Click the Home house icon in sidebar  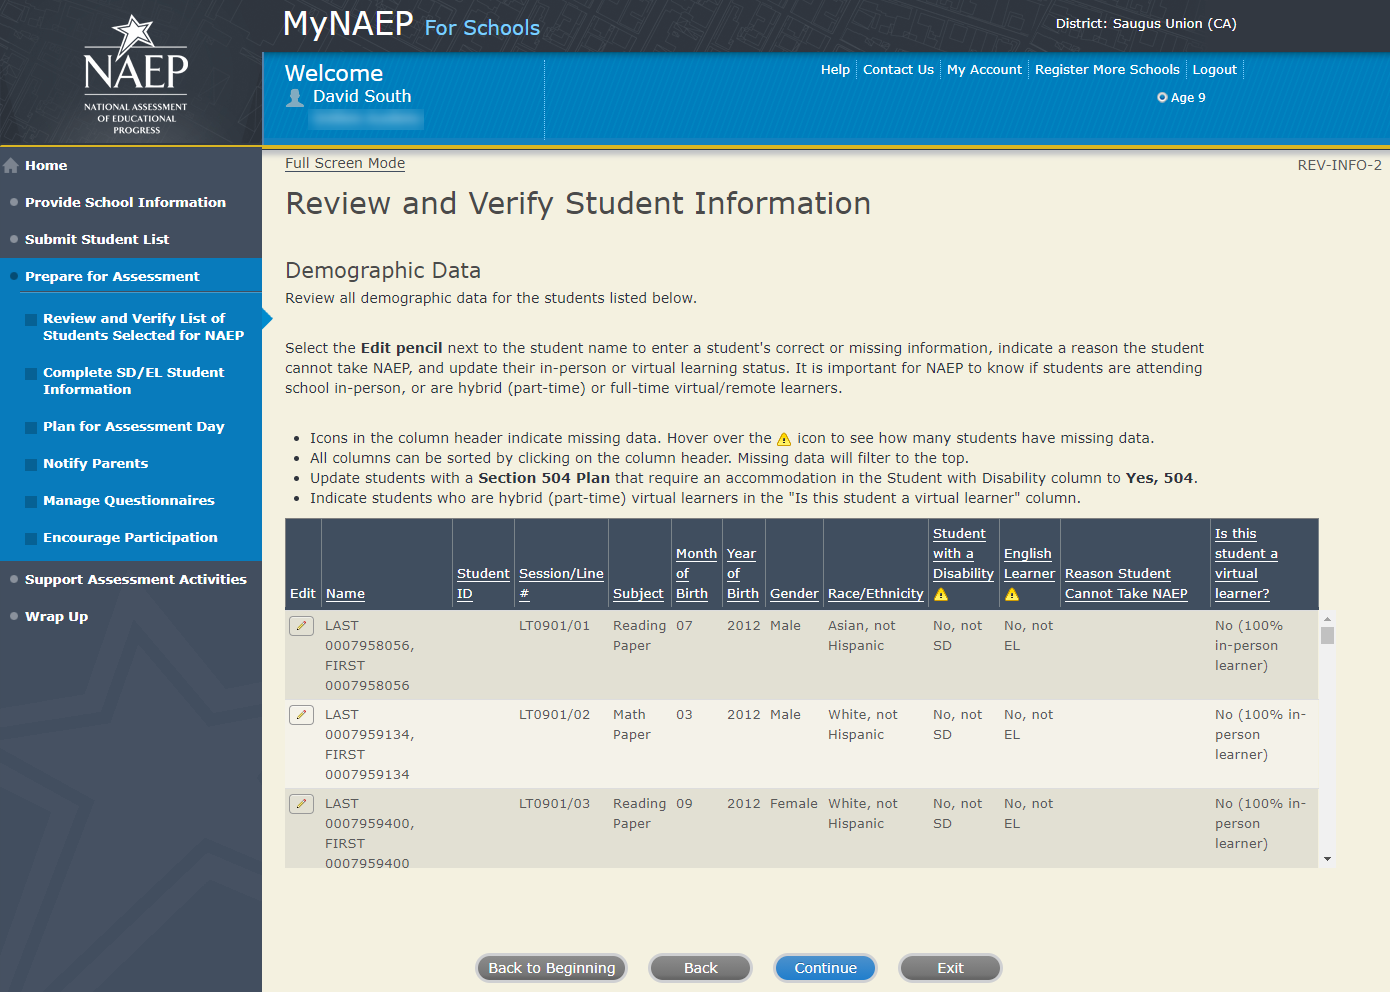pyautogui.click(x=12, y=166)
